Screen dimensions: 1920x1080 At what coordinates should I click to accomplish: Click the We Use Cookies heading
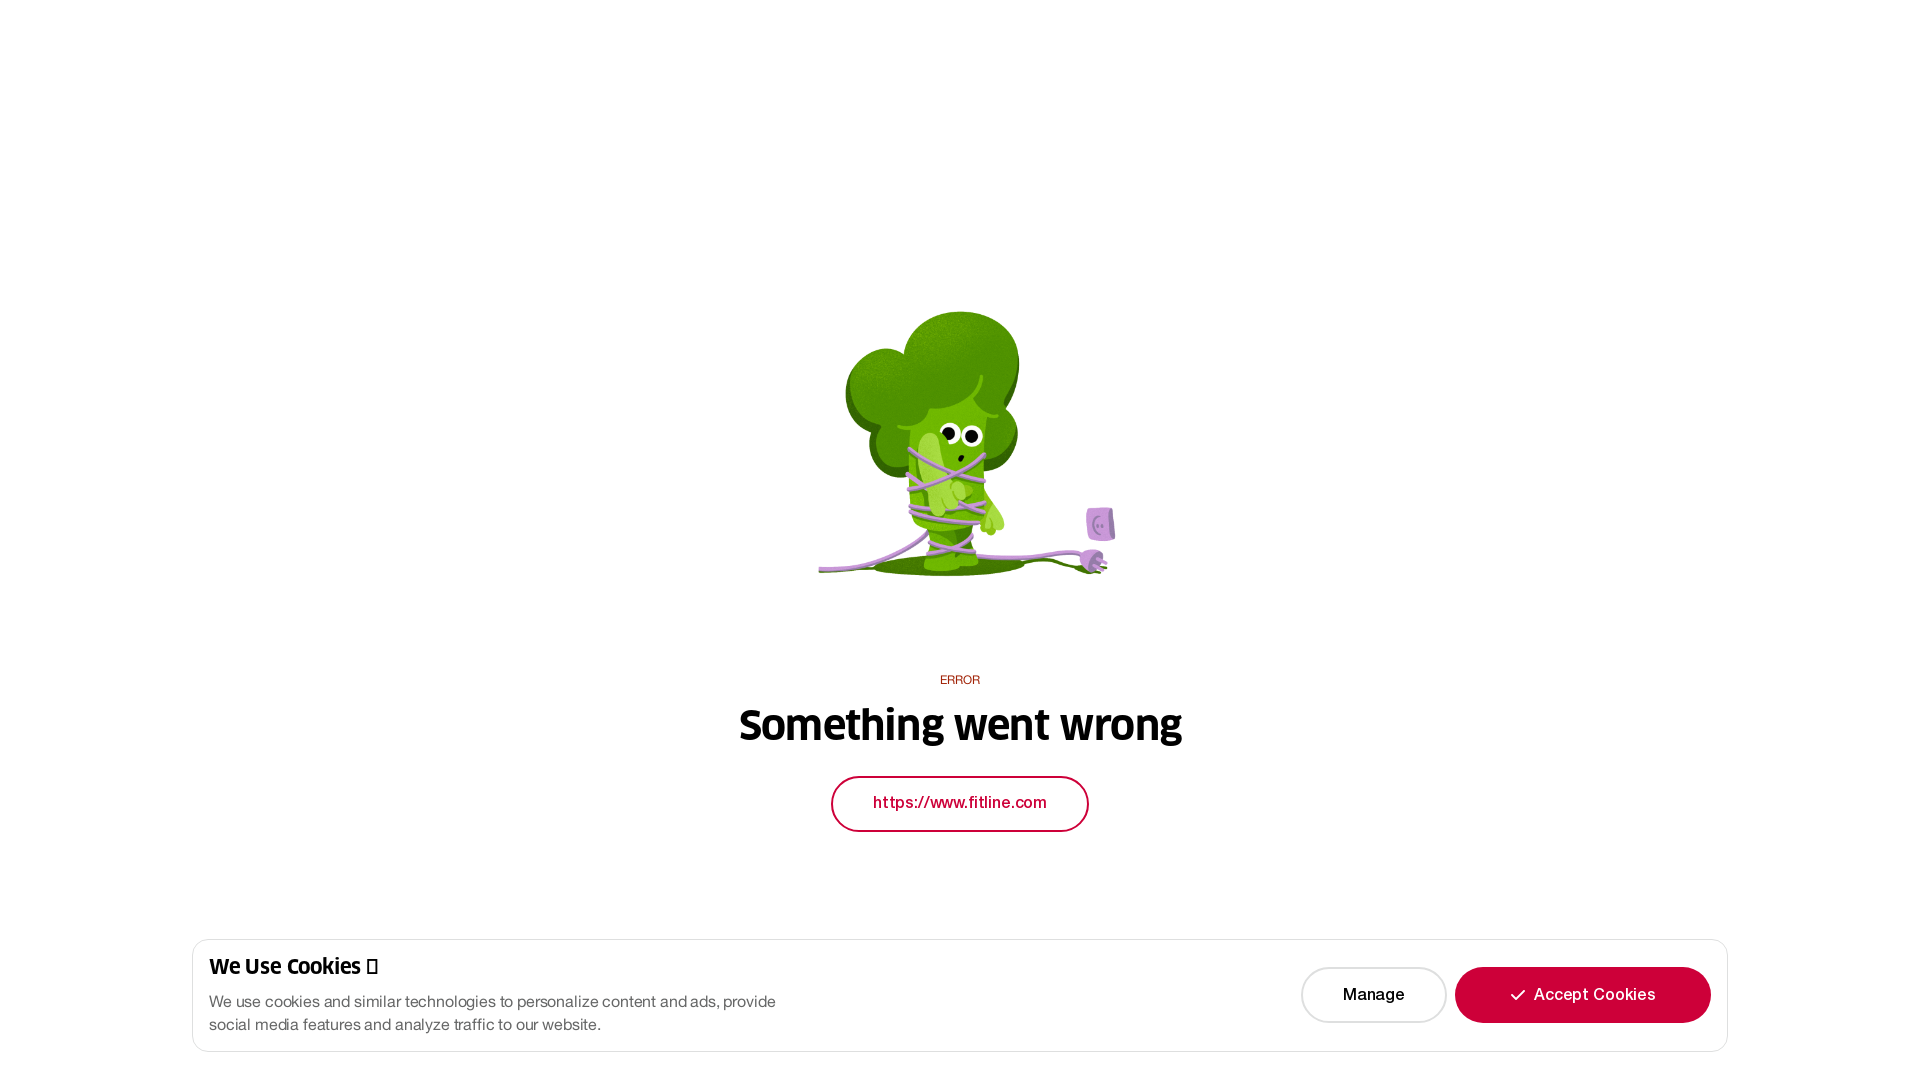285,967
